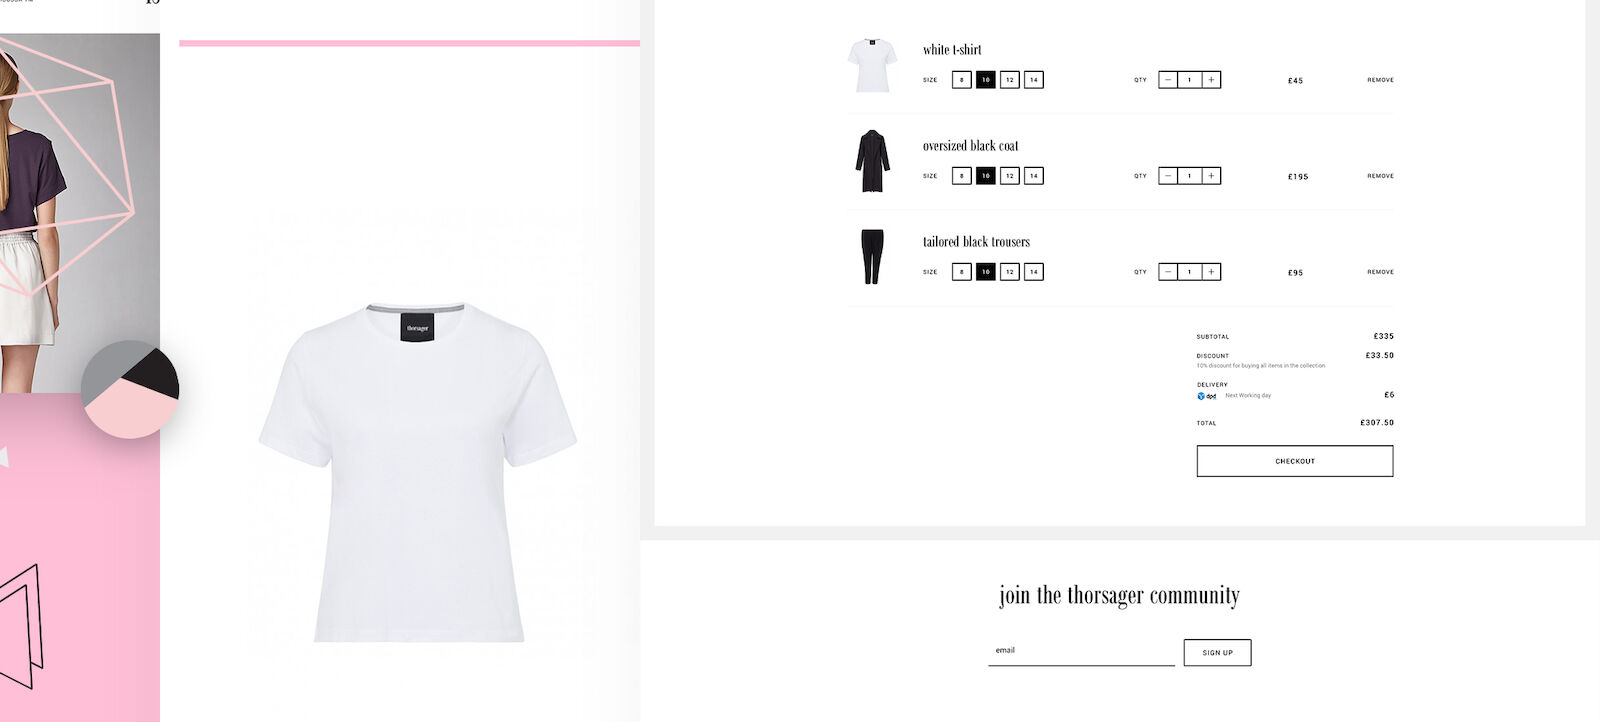Click the grey black pink color swatch circle
Image resolution: width=1600 pixels, height=722 pixels.
[130, 389]
